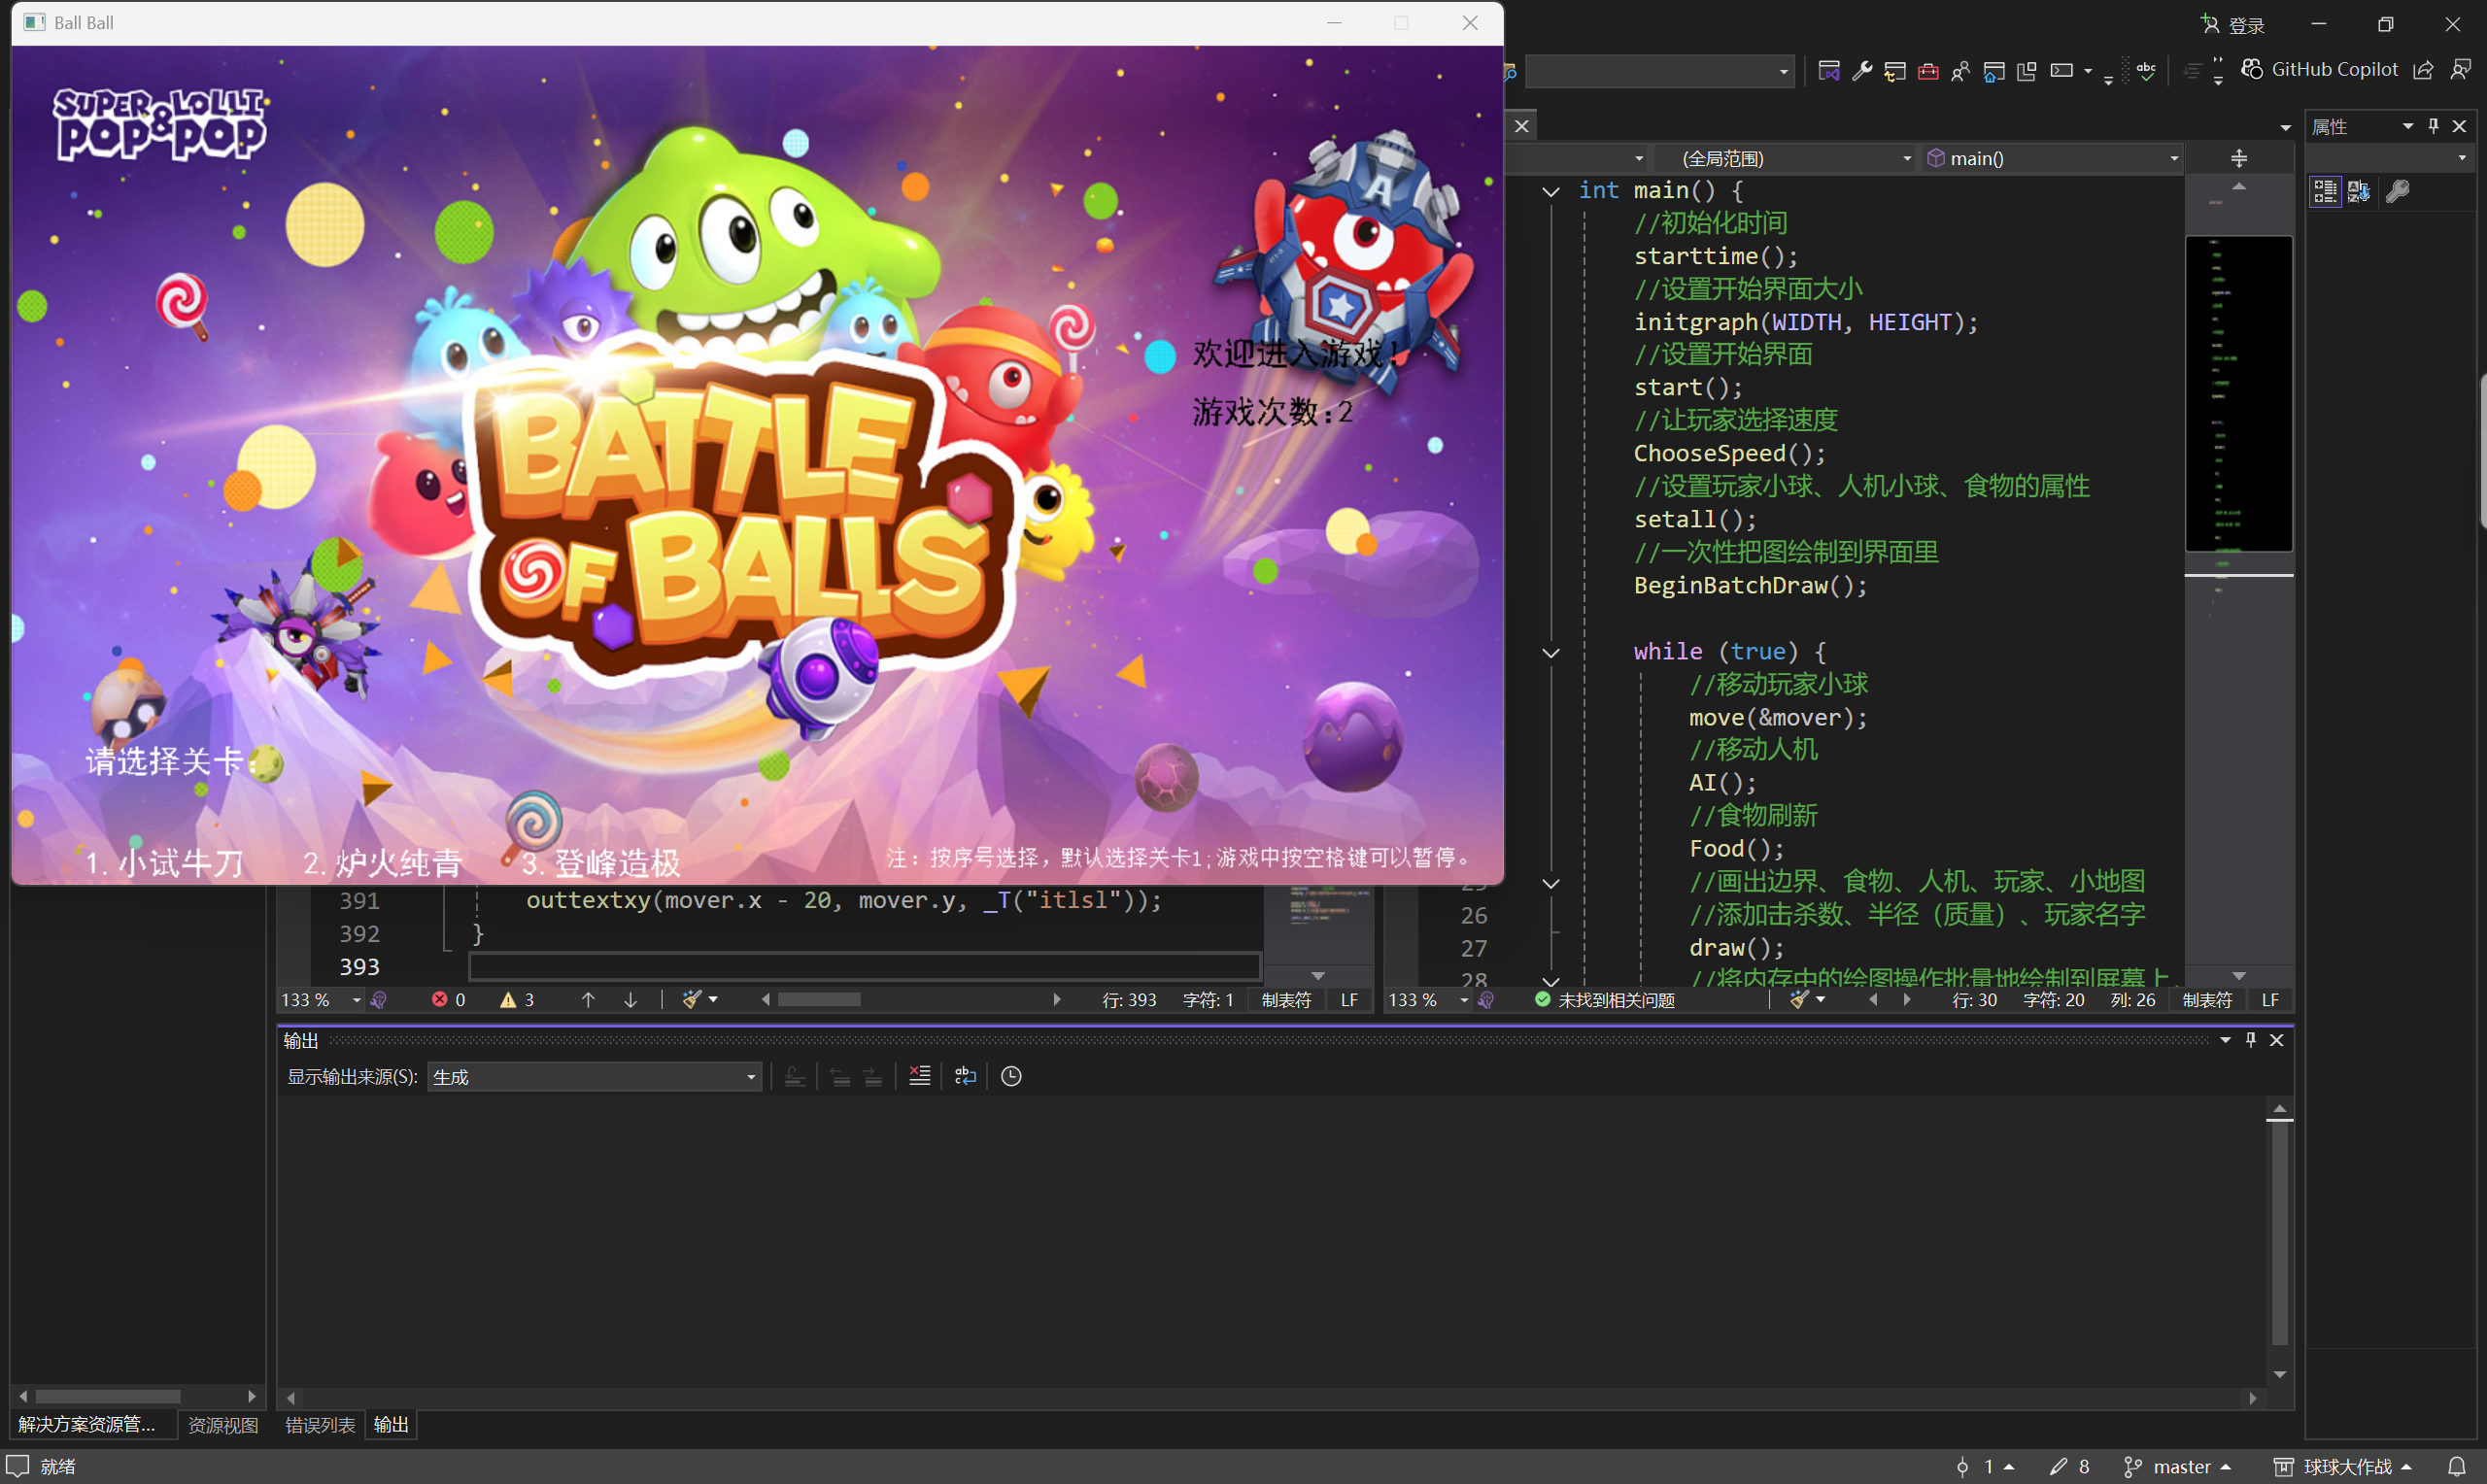The height and width of the screenshot is (1484, 2487).
Task: Click the left editor horizontal scrollbar thumb
Action: 819,999
